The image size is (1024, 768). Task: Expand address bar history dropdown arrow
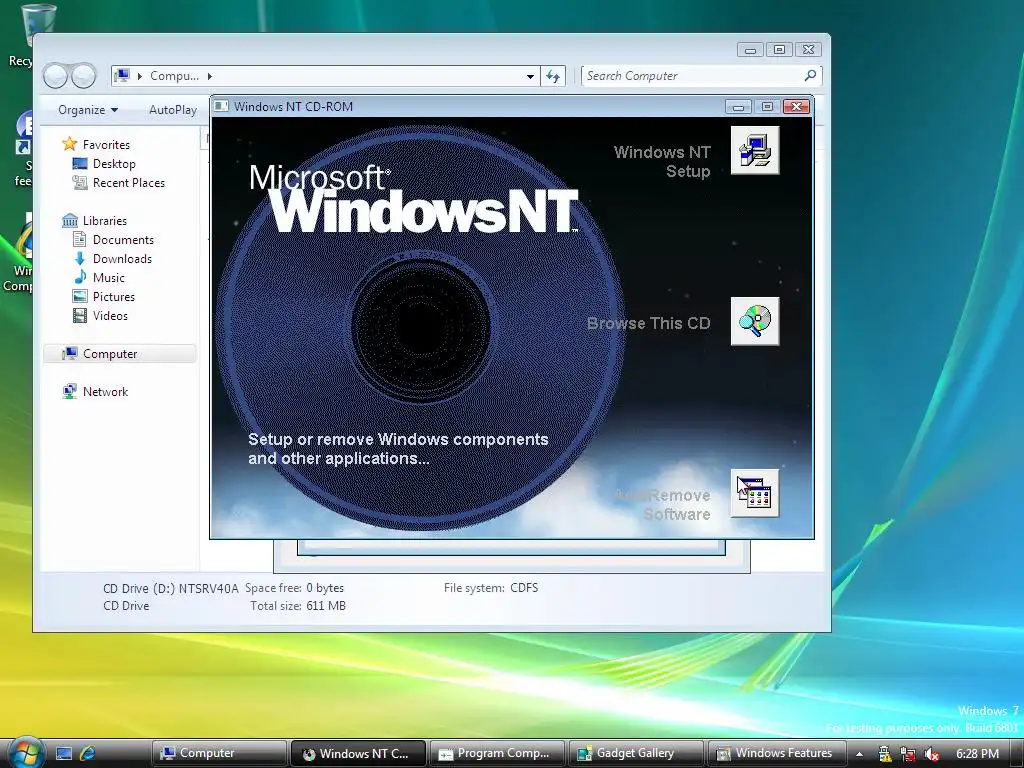tap(530, 76)
